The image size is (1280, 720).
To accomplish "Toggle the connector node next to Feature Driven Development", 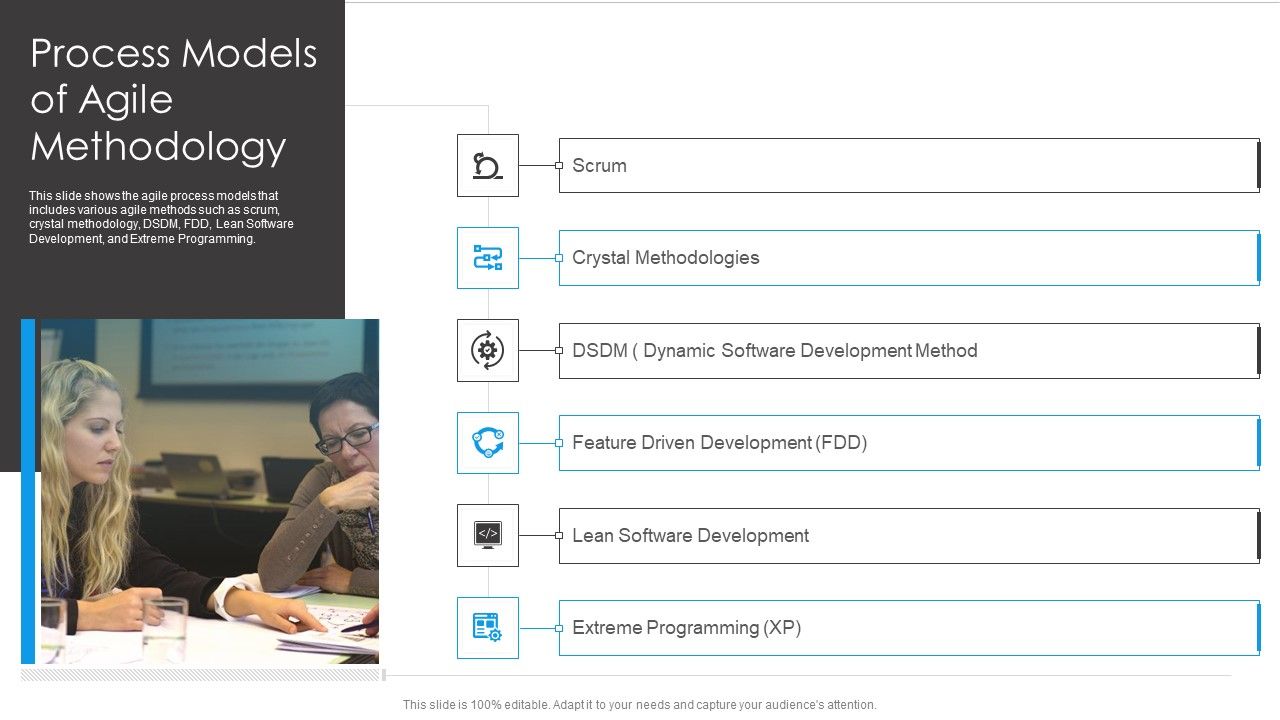I will pos(558,442).
